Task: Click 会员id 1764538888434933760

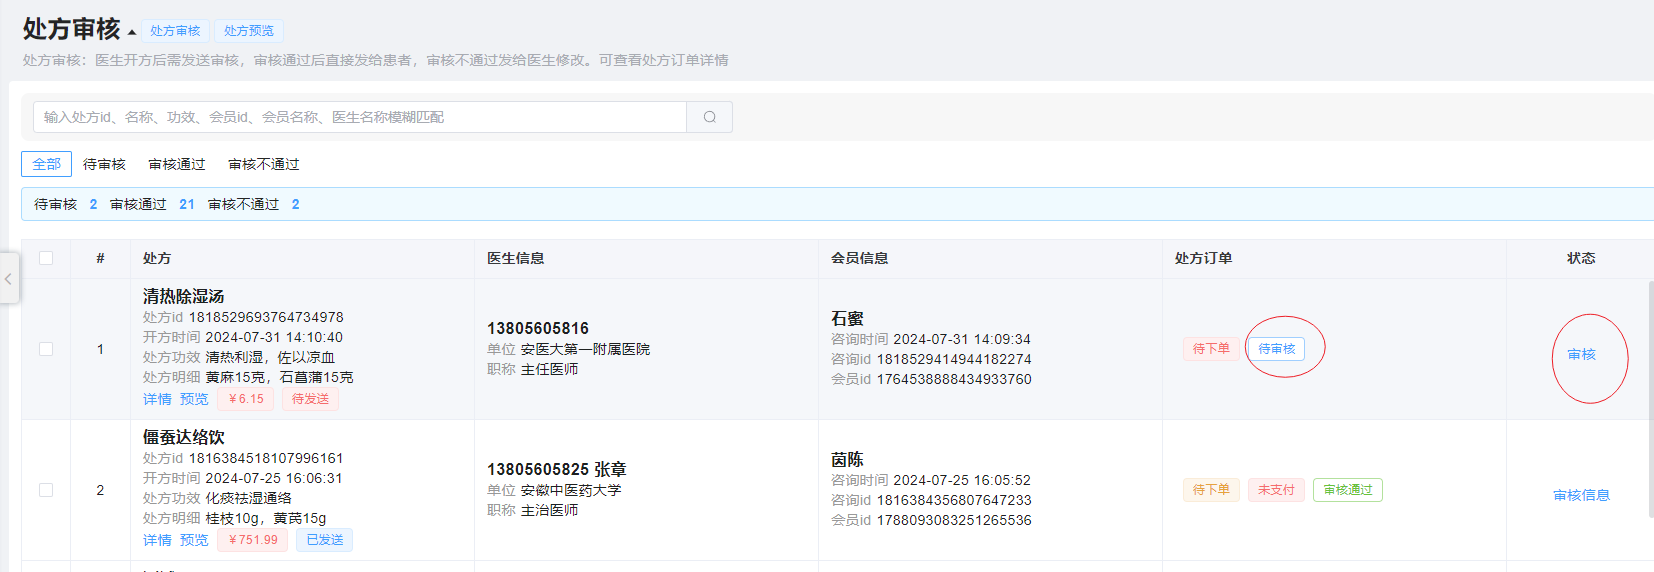Action: (x=954, y=379)
